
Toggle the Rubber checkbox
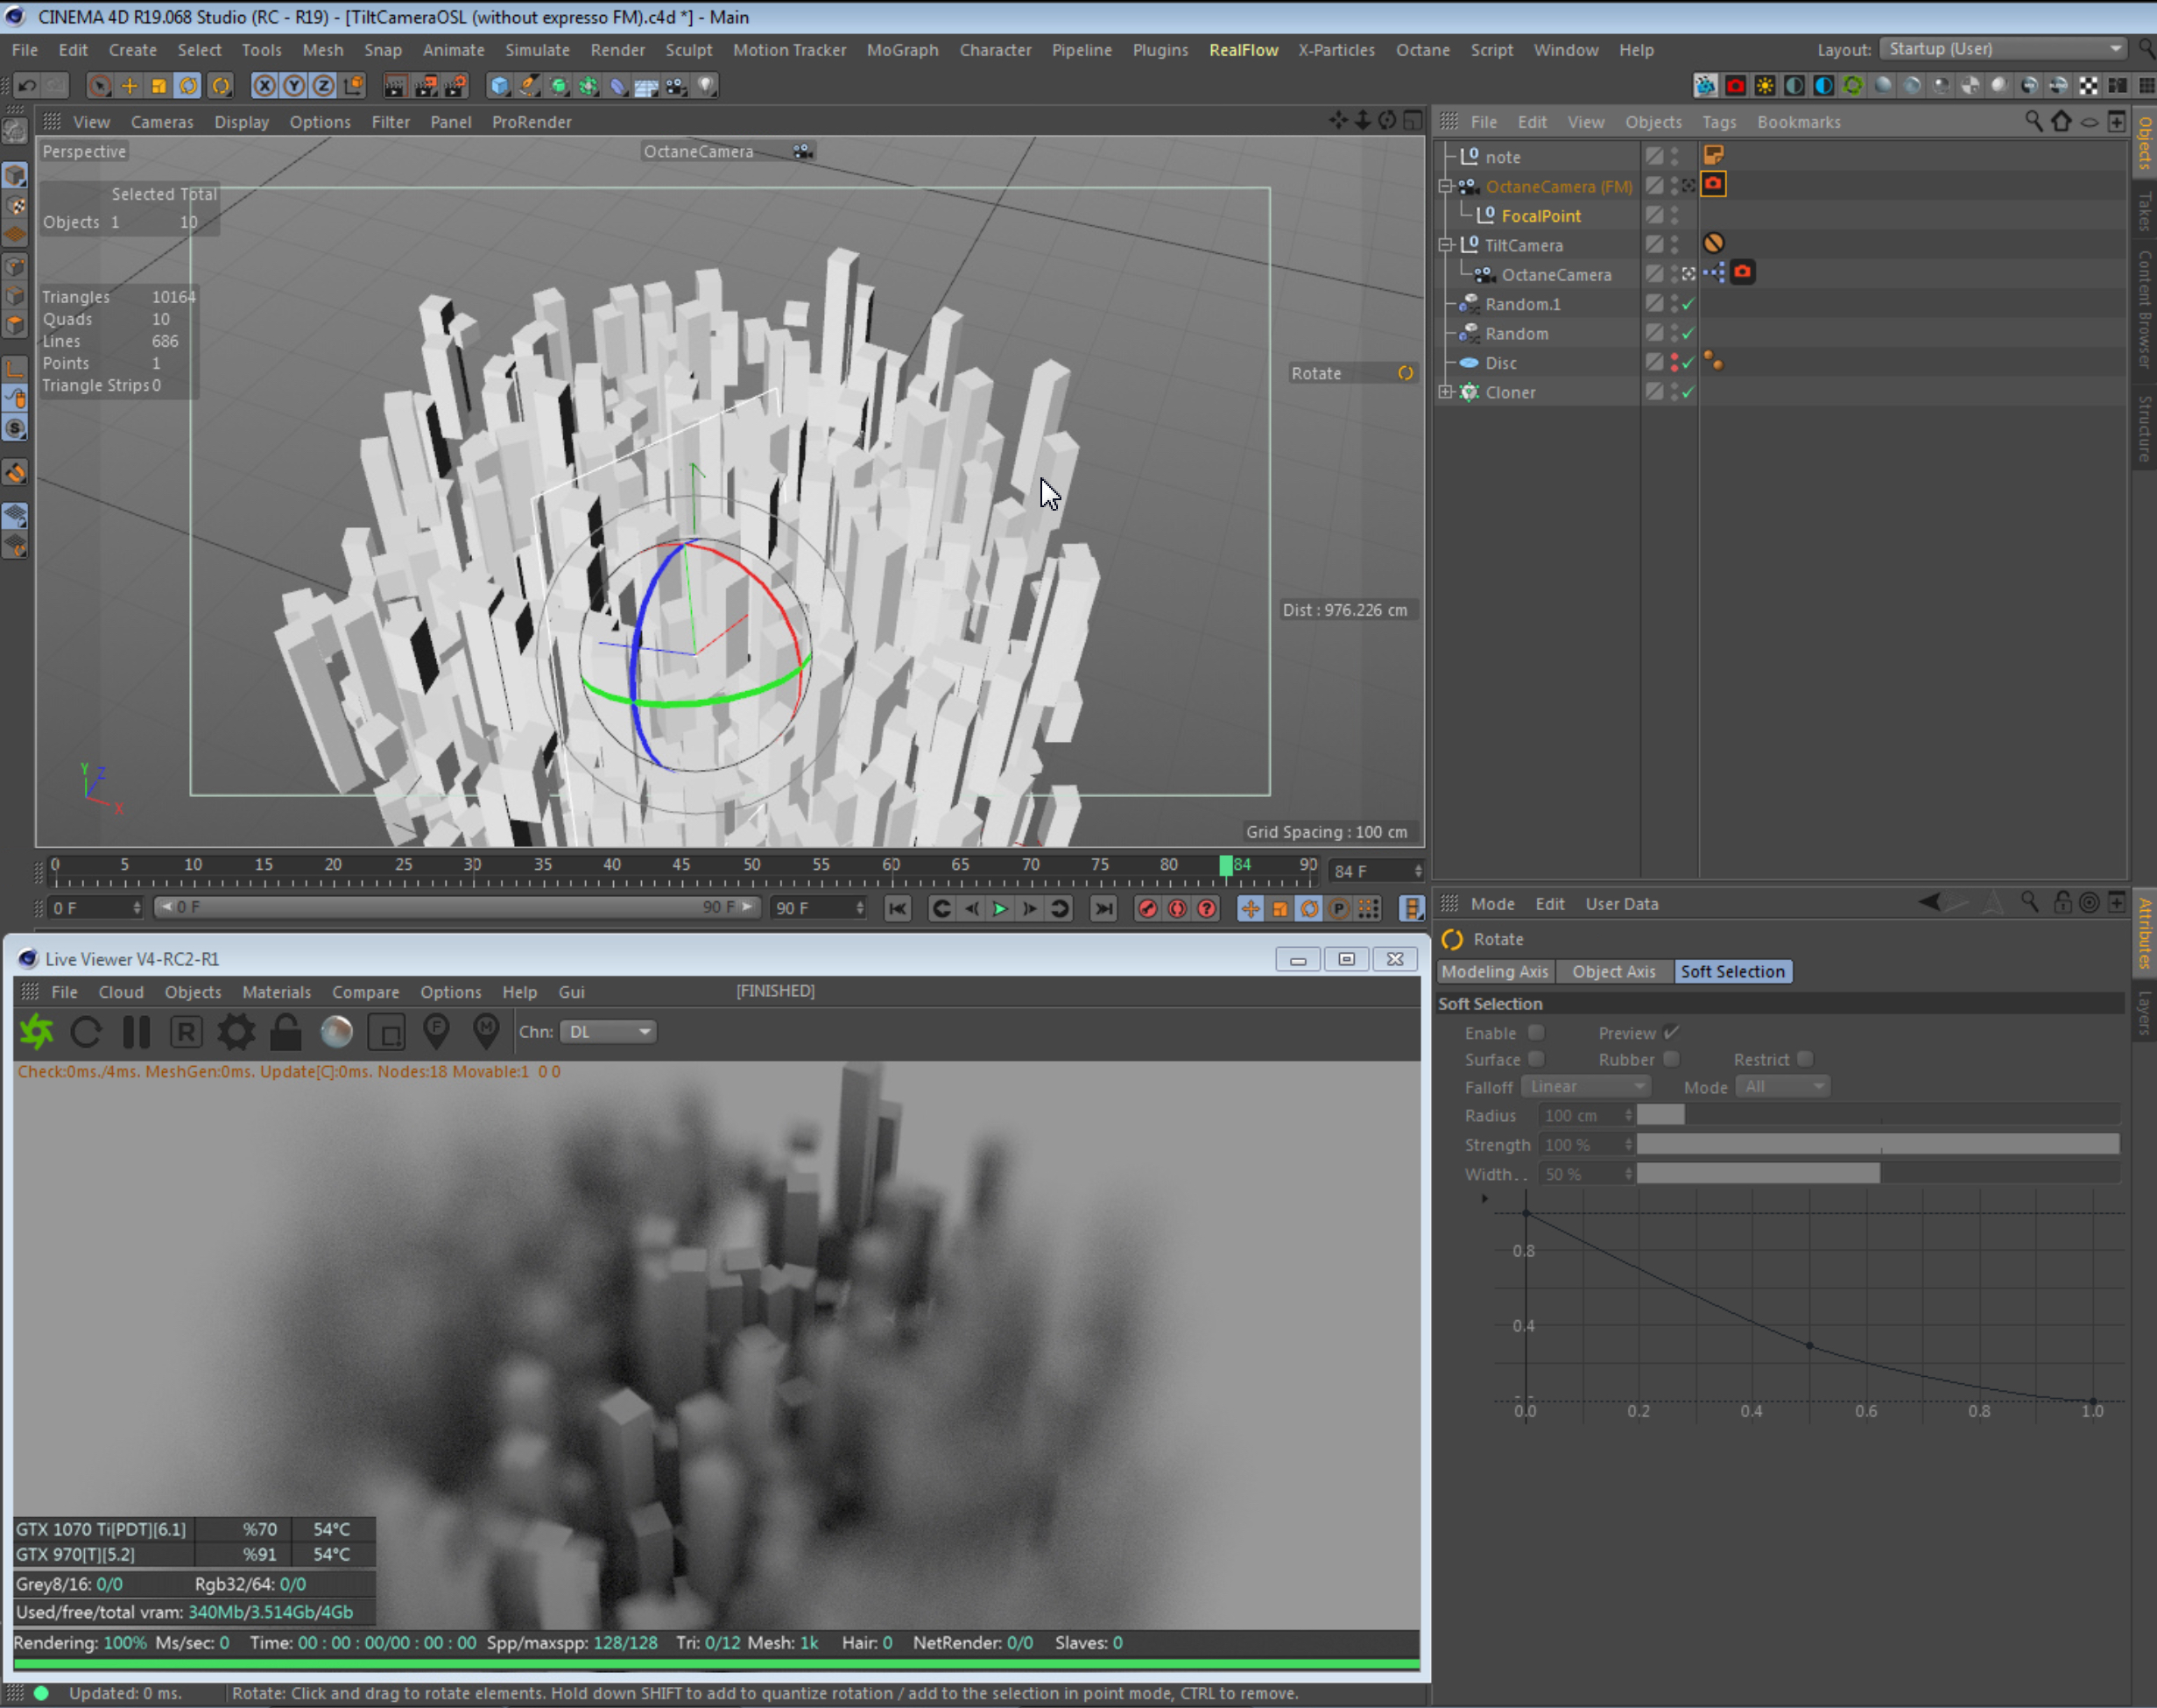click(1671, 1059)
